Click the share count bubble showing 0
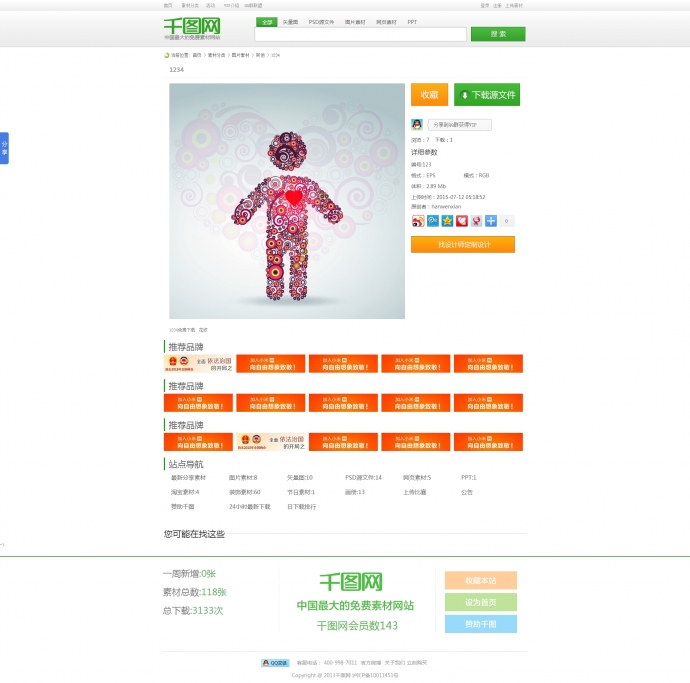 pyautogui.click(x=506, y=221)
